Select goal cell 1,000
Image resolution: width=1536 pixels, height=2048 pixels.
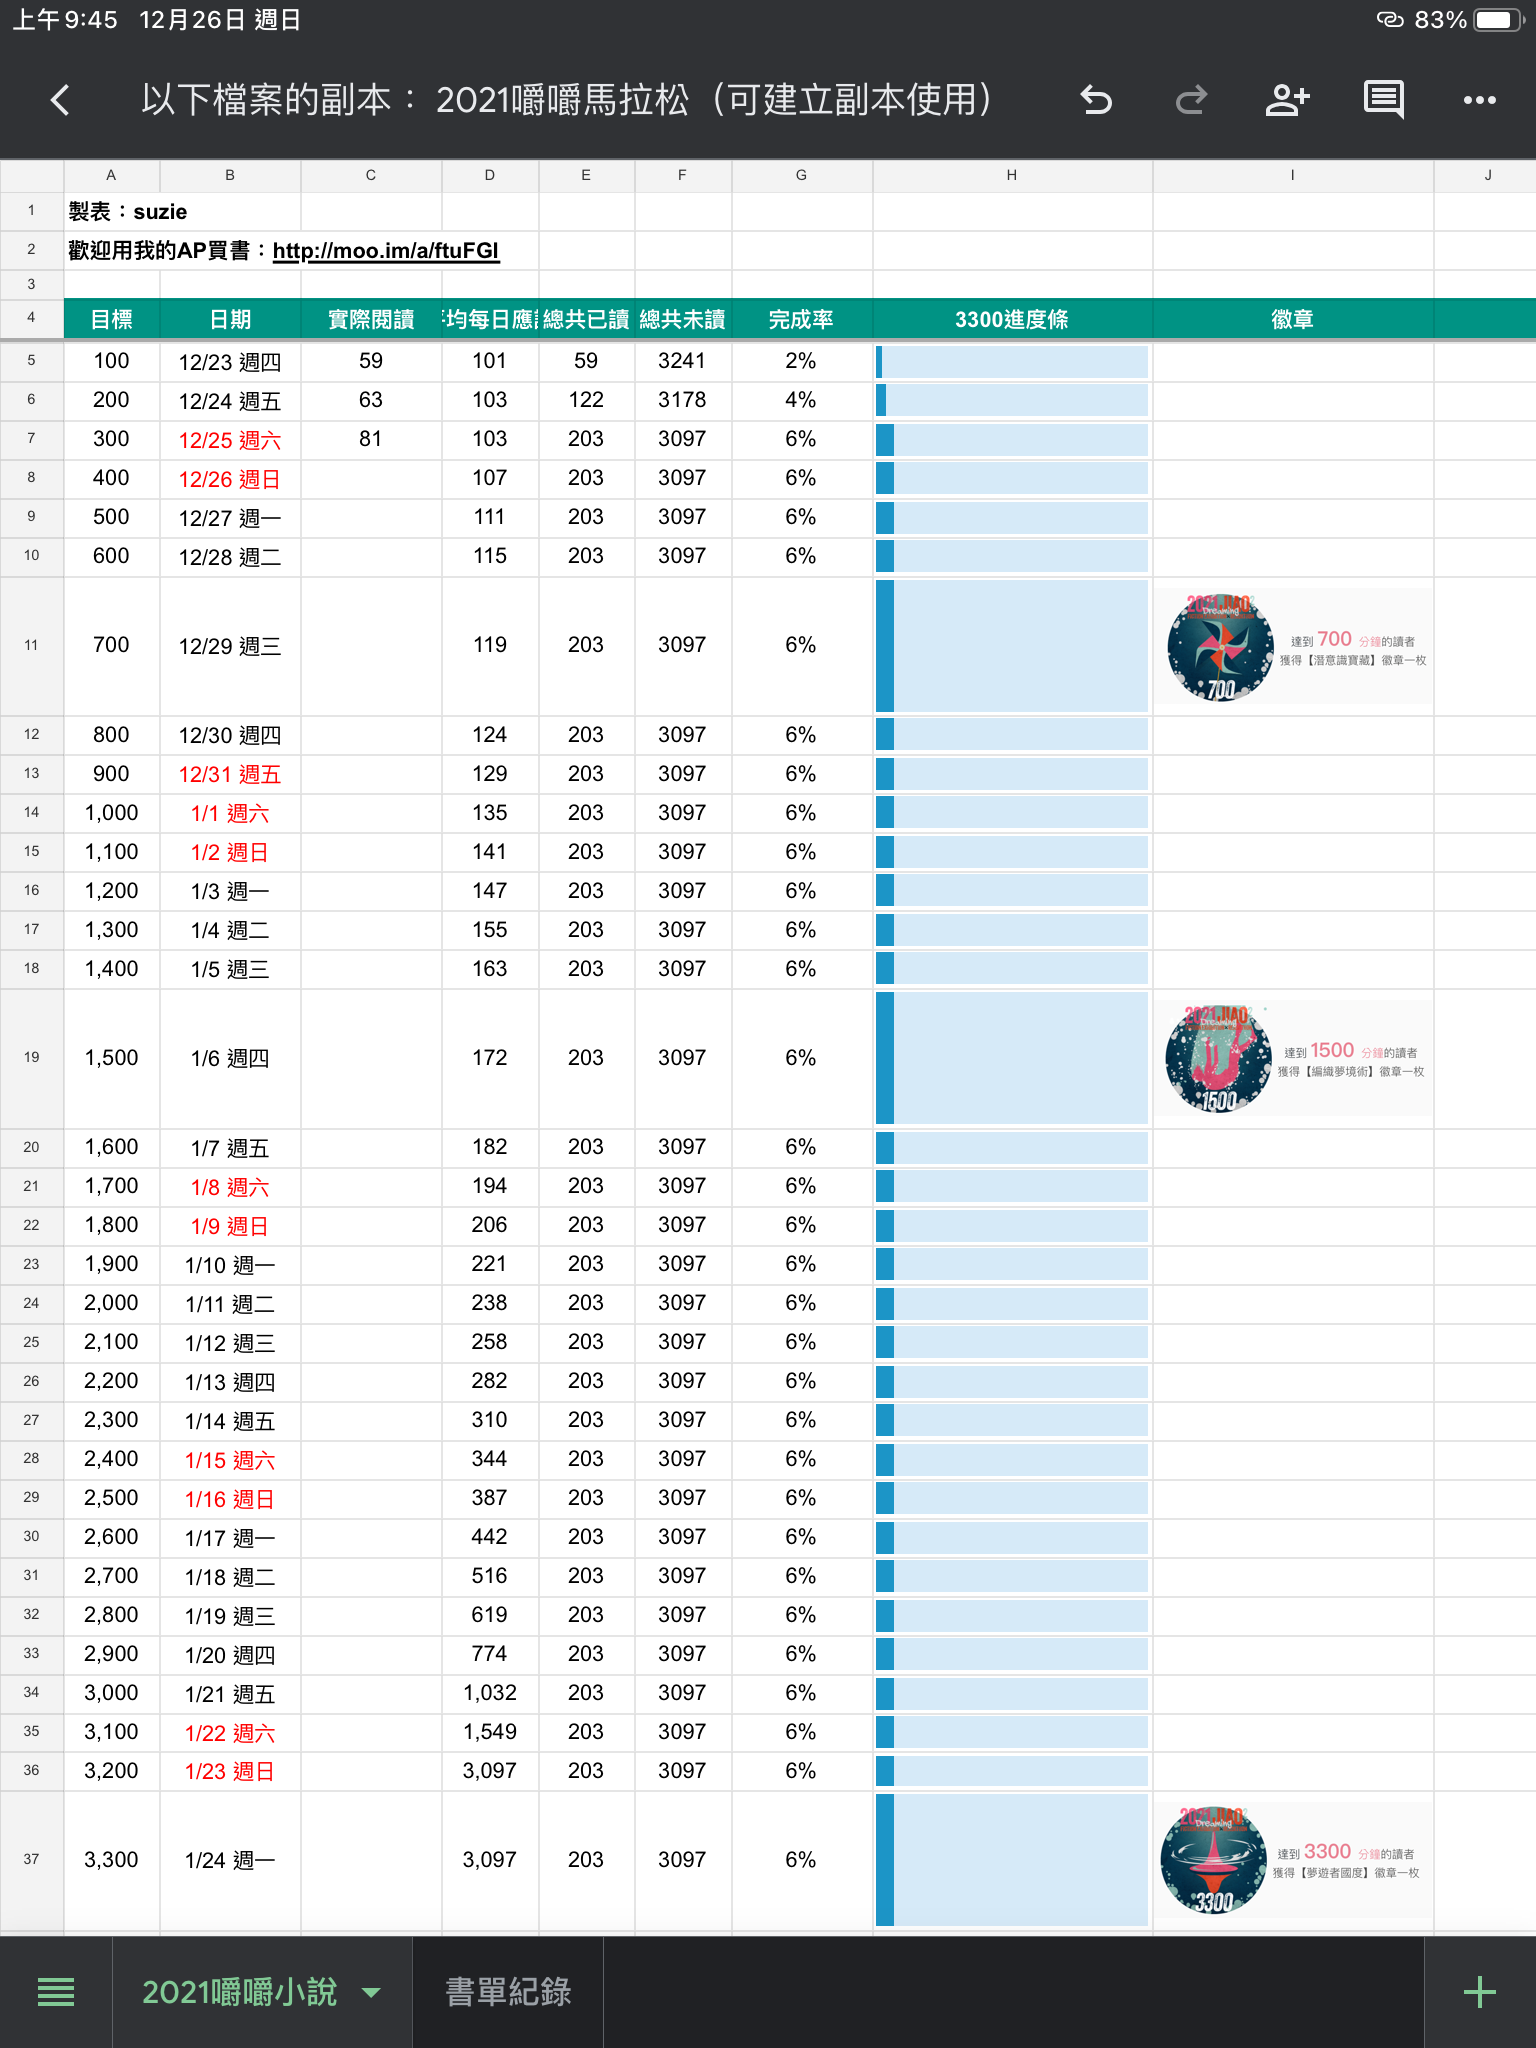click(x=111, y=813)
